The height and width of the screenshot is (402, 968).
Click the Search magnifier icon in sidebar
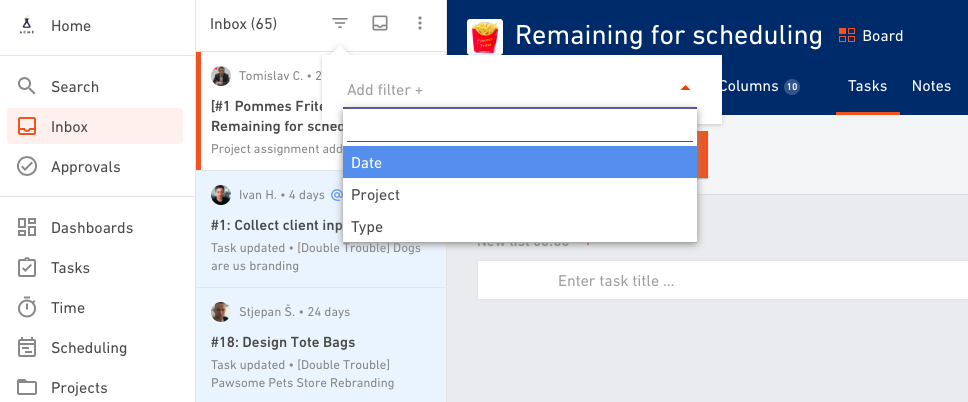pos(27,86)
